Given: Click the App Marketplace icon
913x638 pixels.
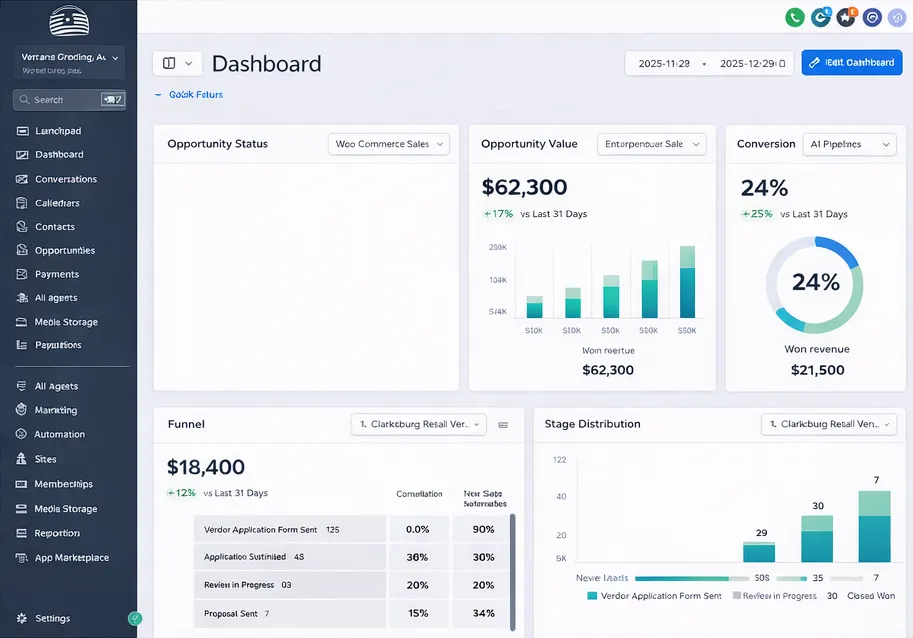Looking at the screenshot, I should (x=22, y=558).
